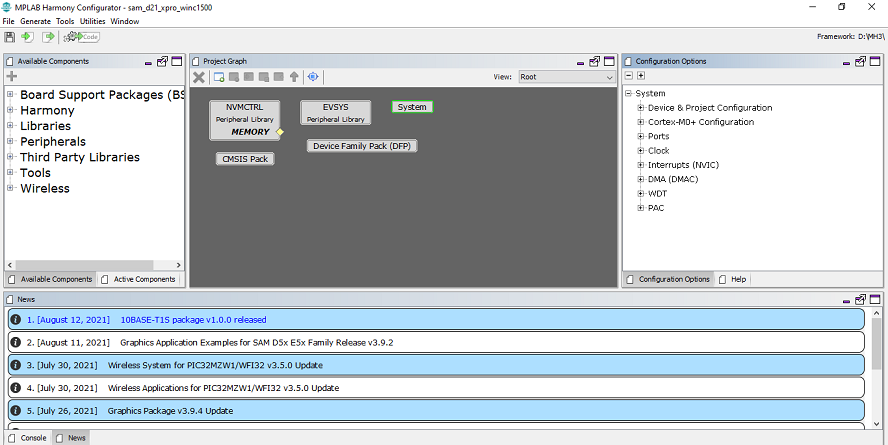
Task: Expand Third Party Libraries in the tree
Action: pyautogui.click(x=10, y=157)
